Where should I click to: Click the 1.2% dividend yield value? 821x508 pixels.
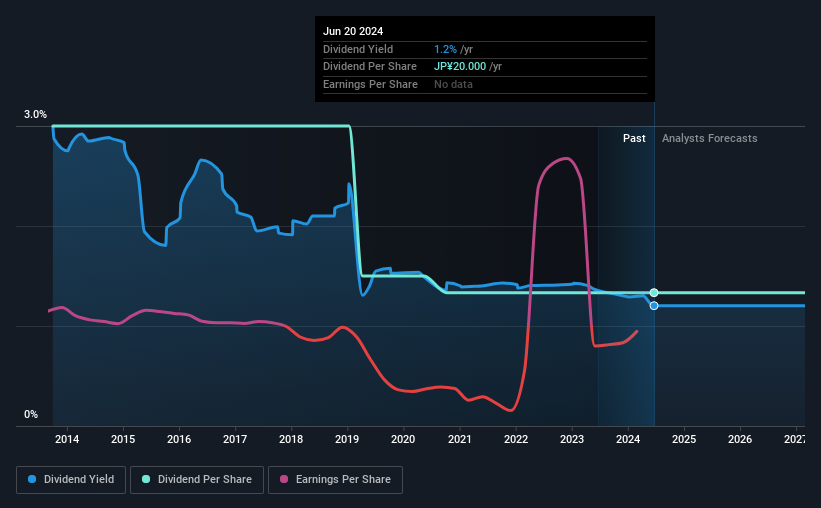[x=446, y=49]
